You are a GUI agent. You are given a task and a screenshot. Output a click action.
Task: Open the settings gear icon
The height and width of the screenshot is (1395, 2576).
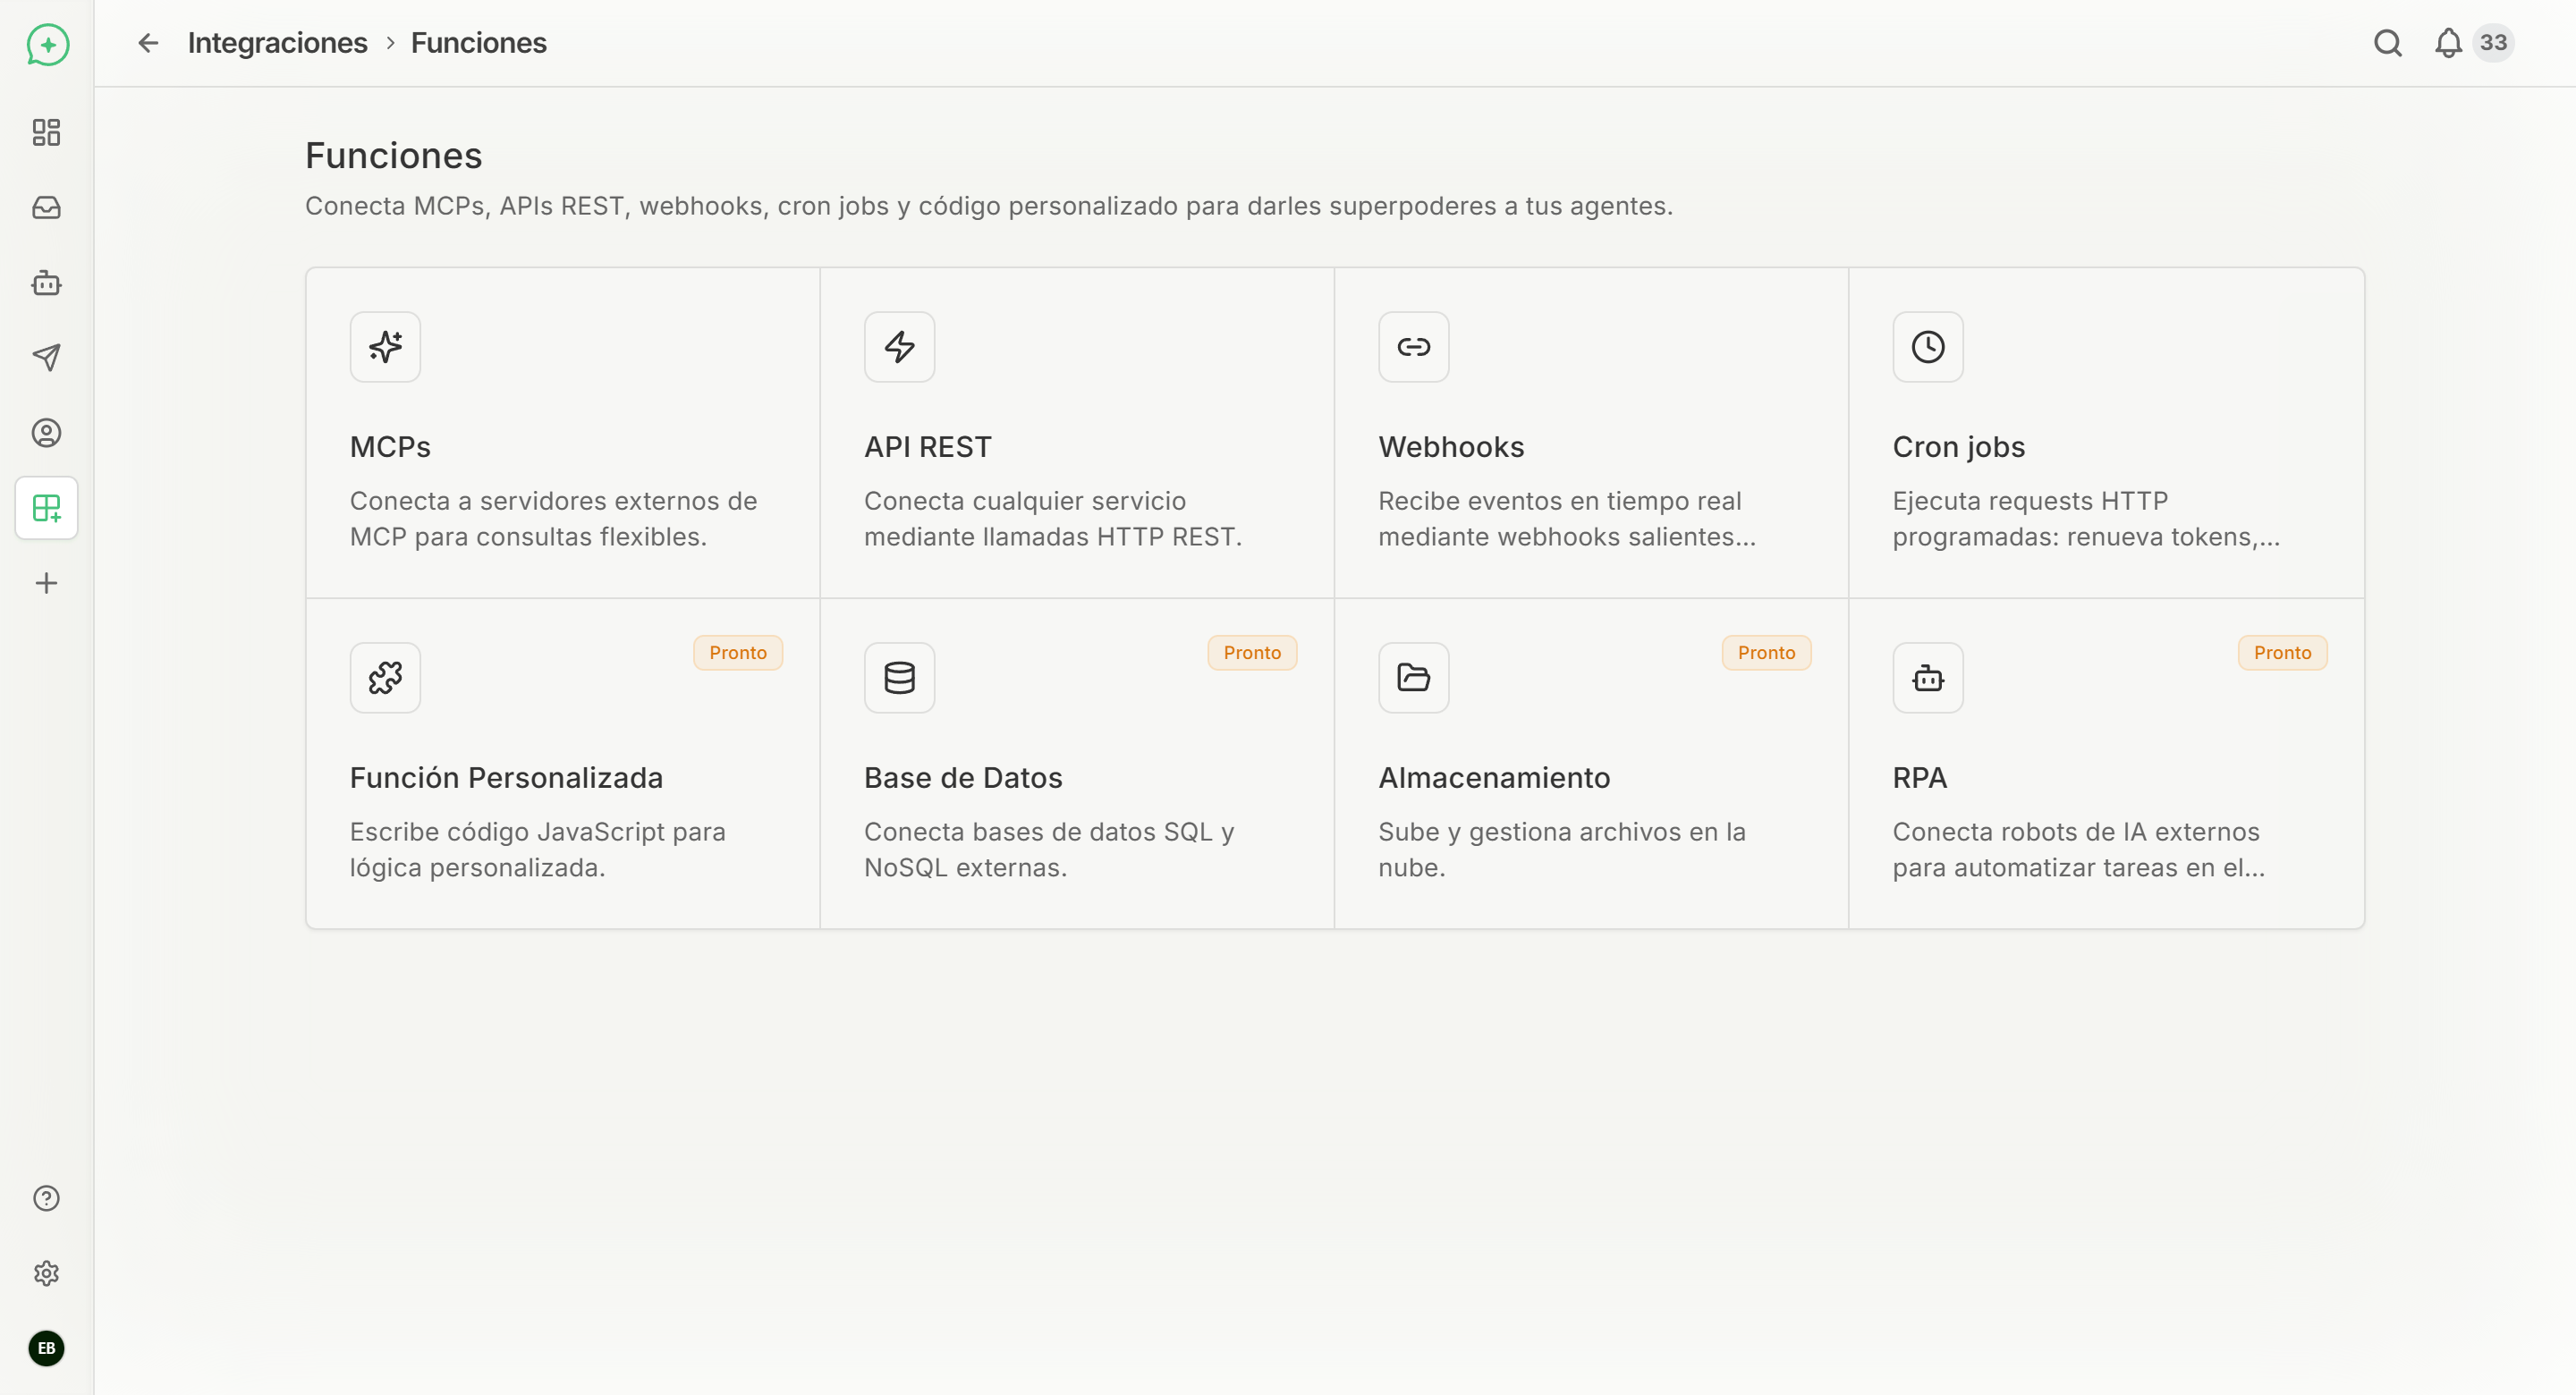pyautogui.click(x=46, y=1273)
